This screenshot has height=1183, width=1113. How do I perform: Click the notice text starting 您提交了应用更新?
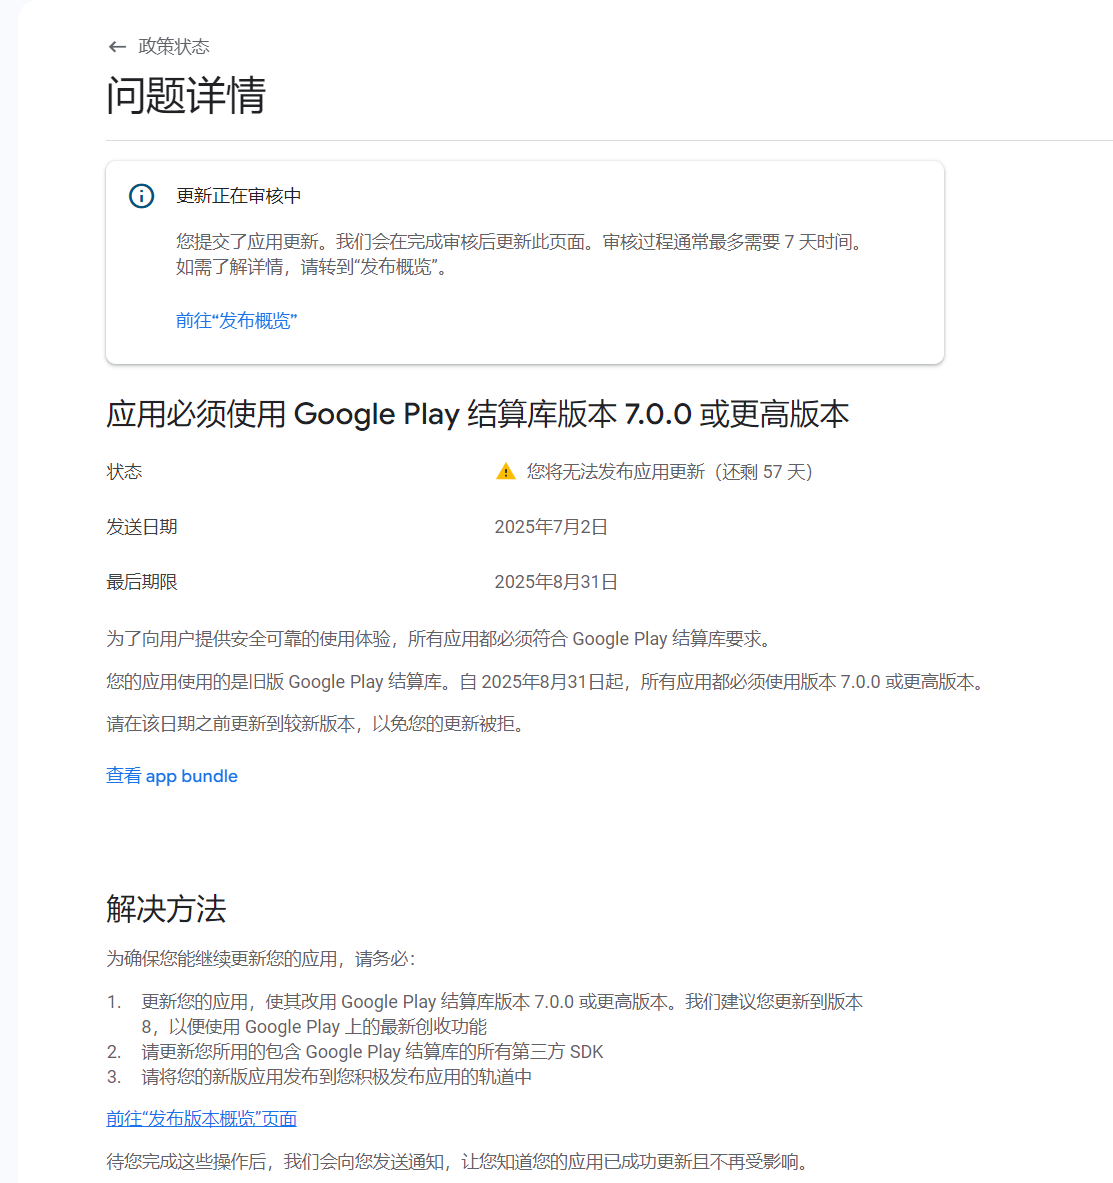[x=521, y=254]
